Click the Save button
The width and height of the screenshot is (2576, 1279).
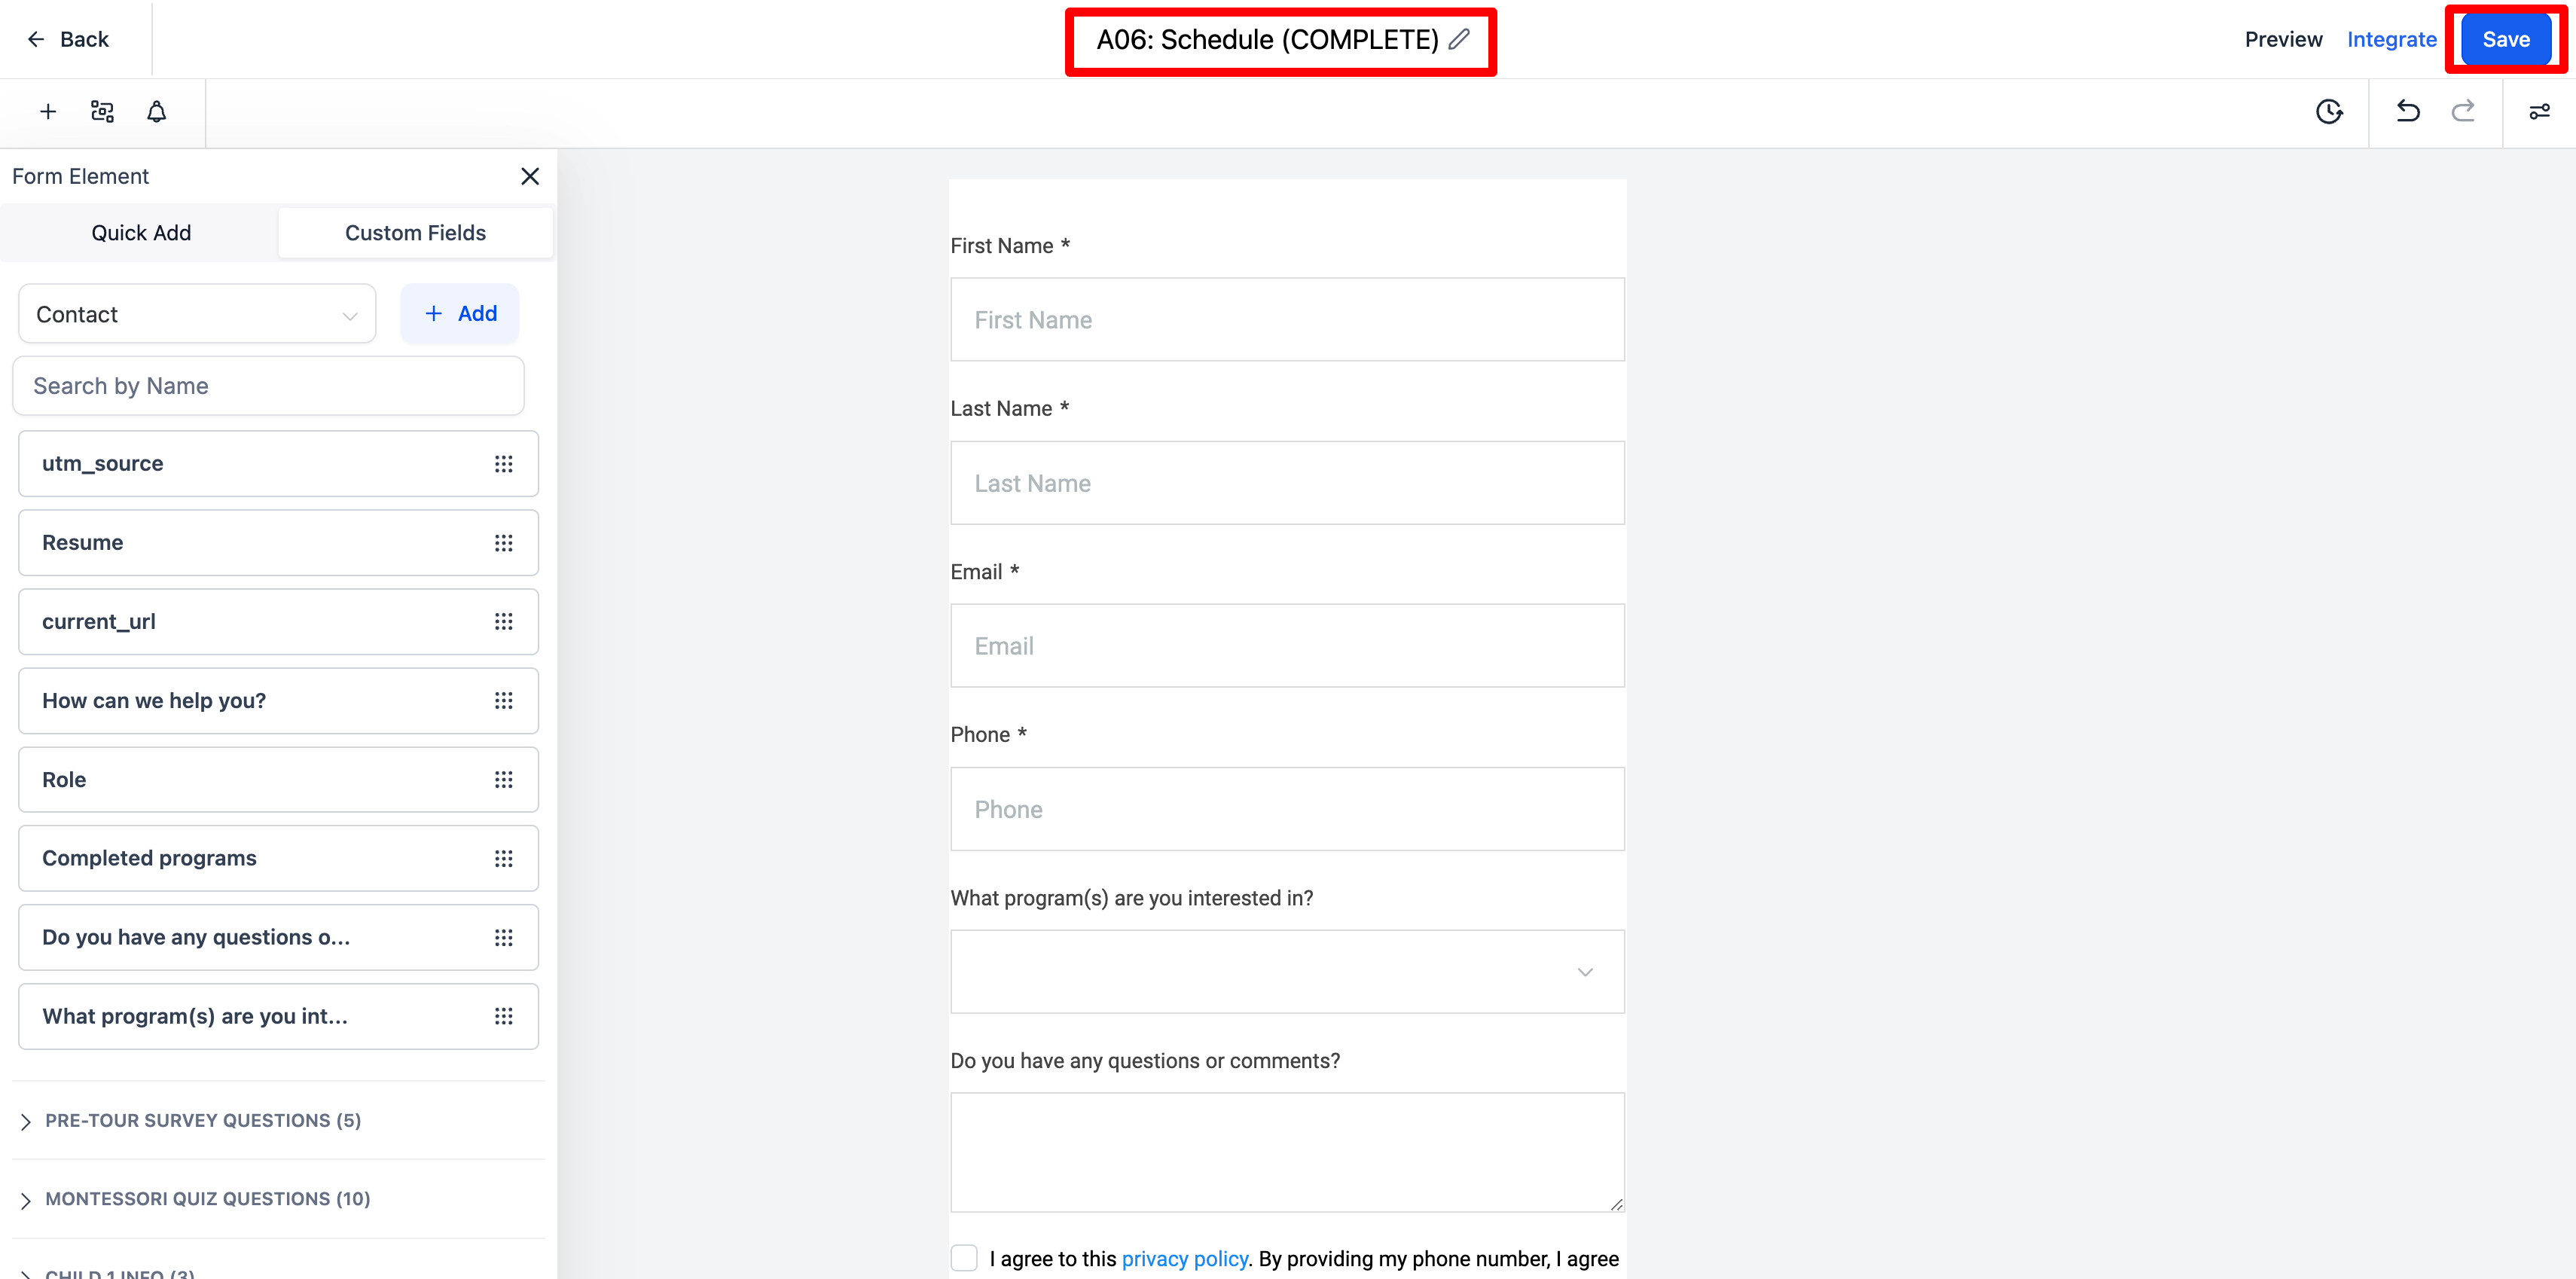tap(2506, 39)
